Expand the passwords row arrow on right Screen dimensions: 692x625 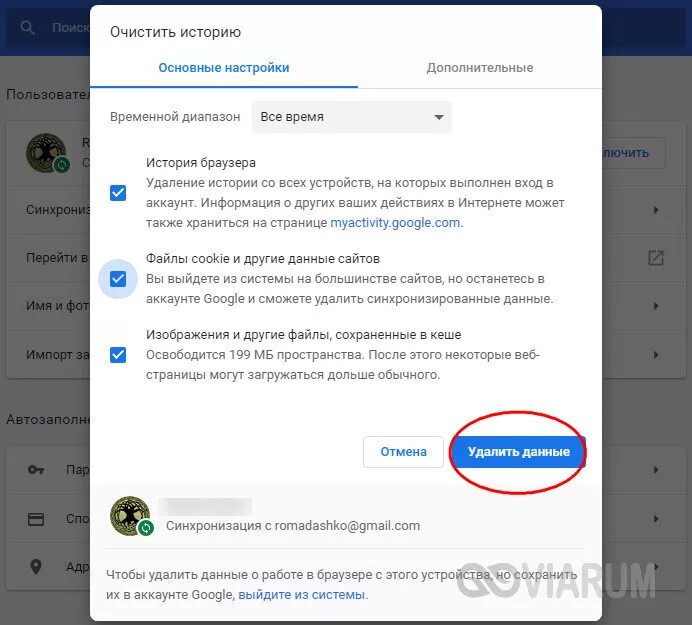pos(656,470)
